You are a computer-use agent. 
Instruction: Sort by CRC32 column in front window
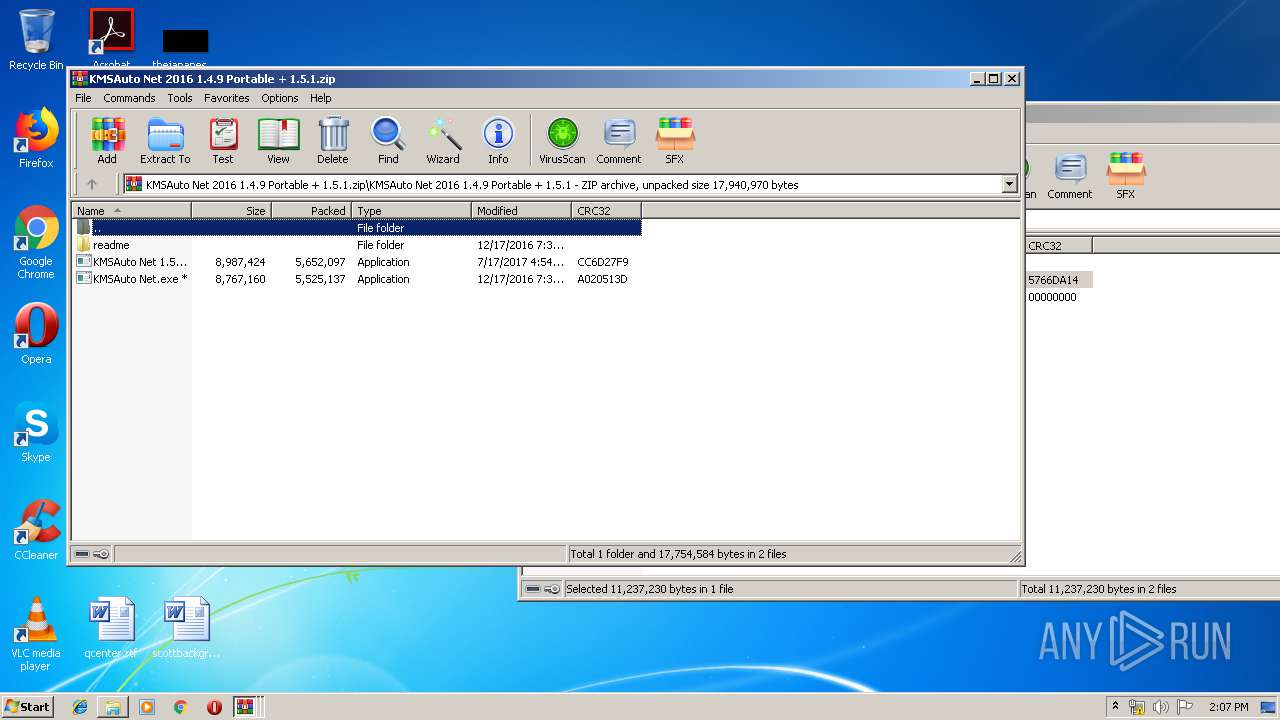coord(606,211)
